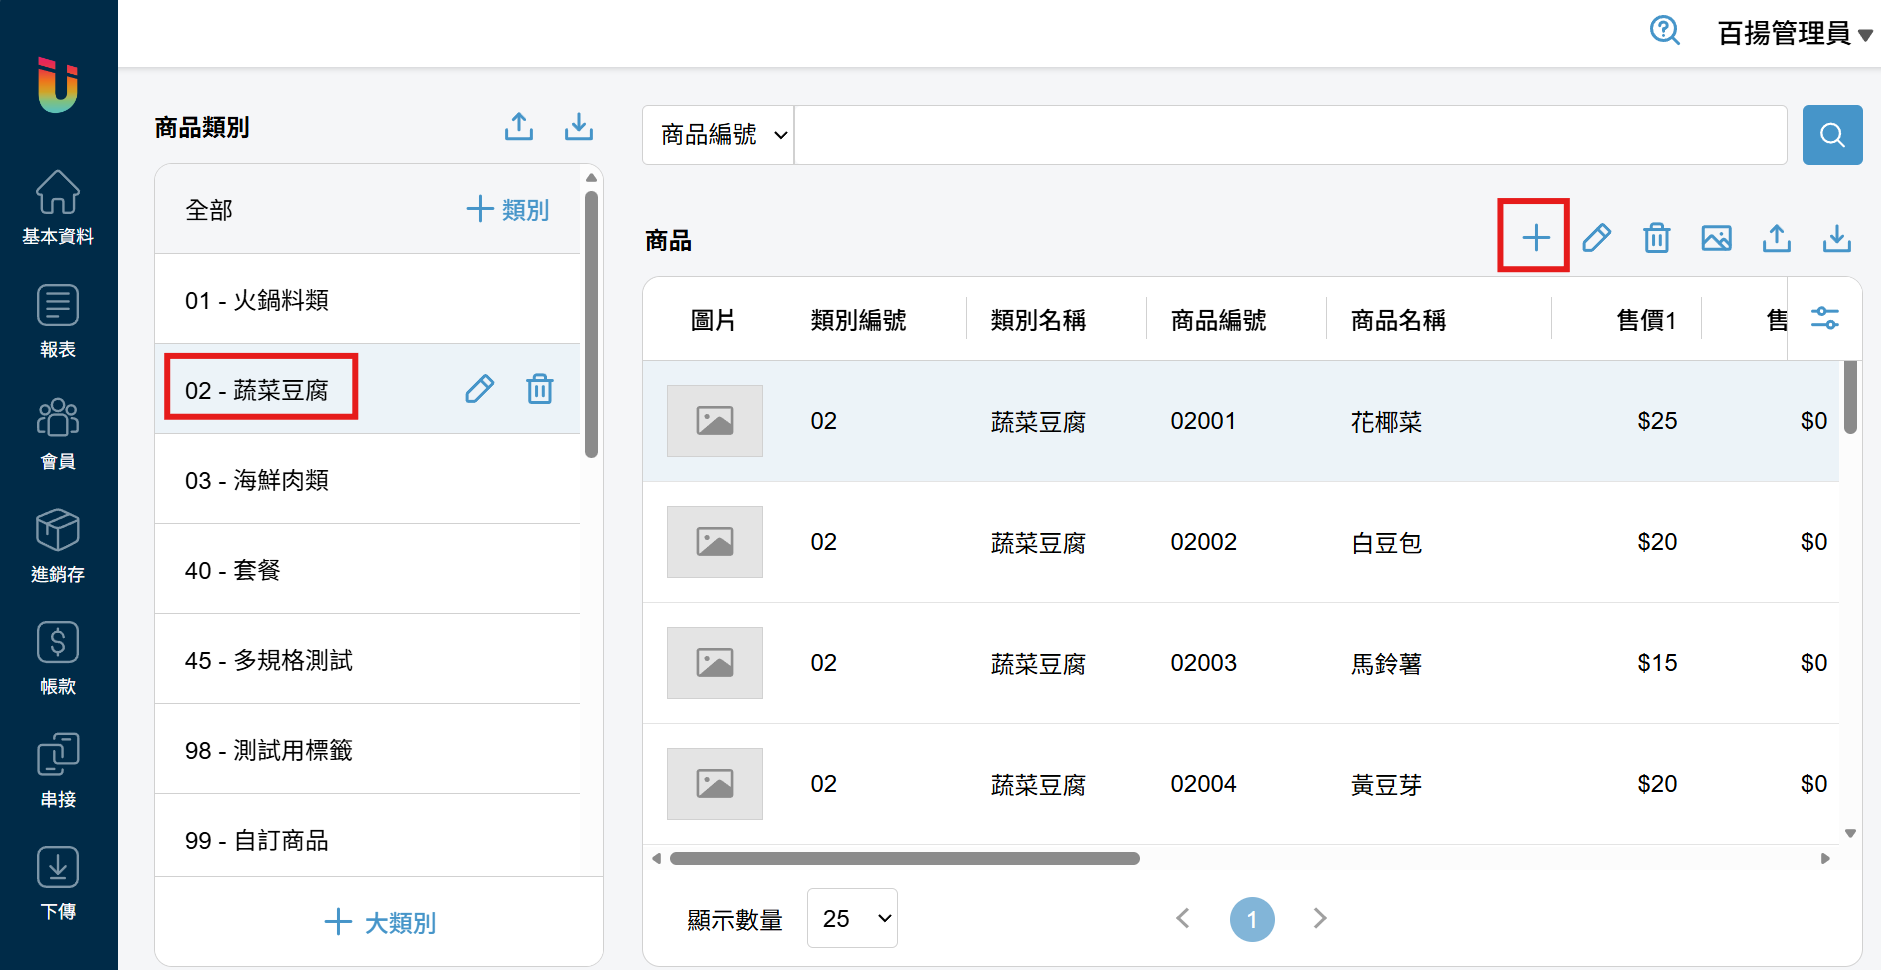Click the add product plus icon
Viewport: 1881px width, 970px height.
click(1535, 238)
